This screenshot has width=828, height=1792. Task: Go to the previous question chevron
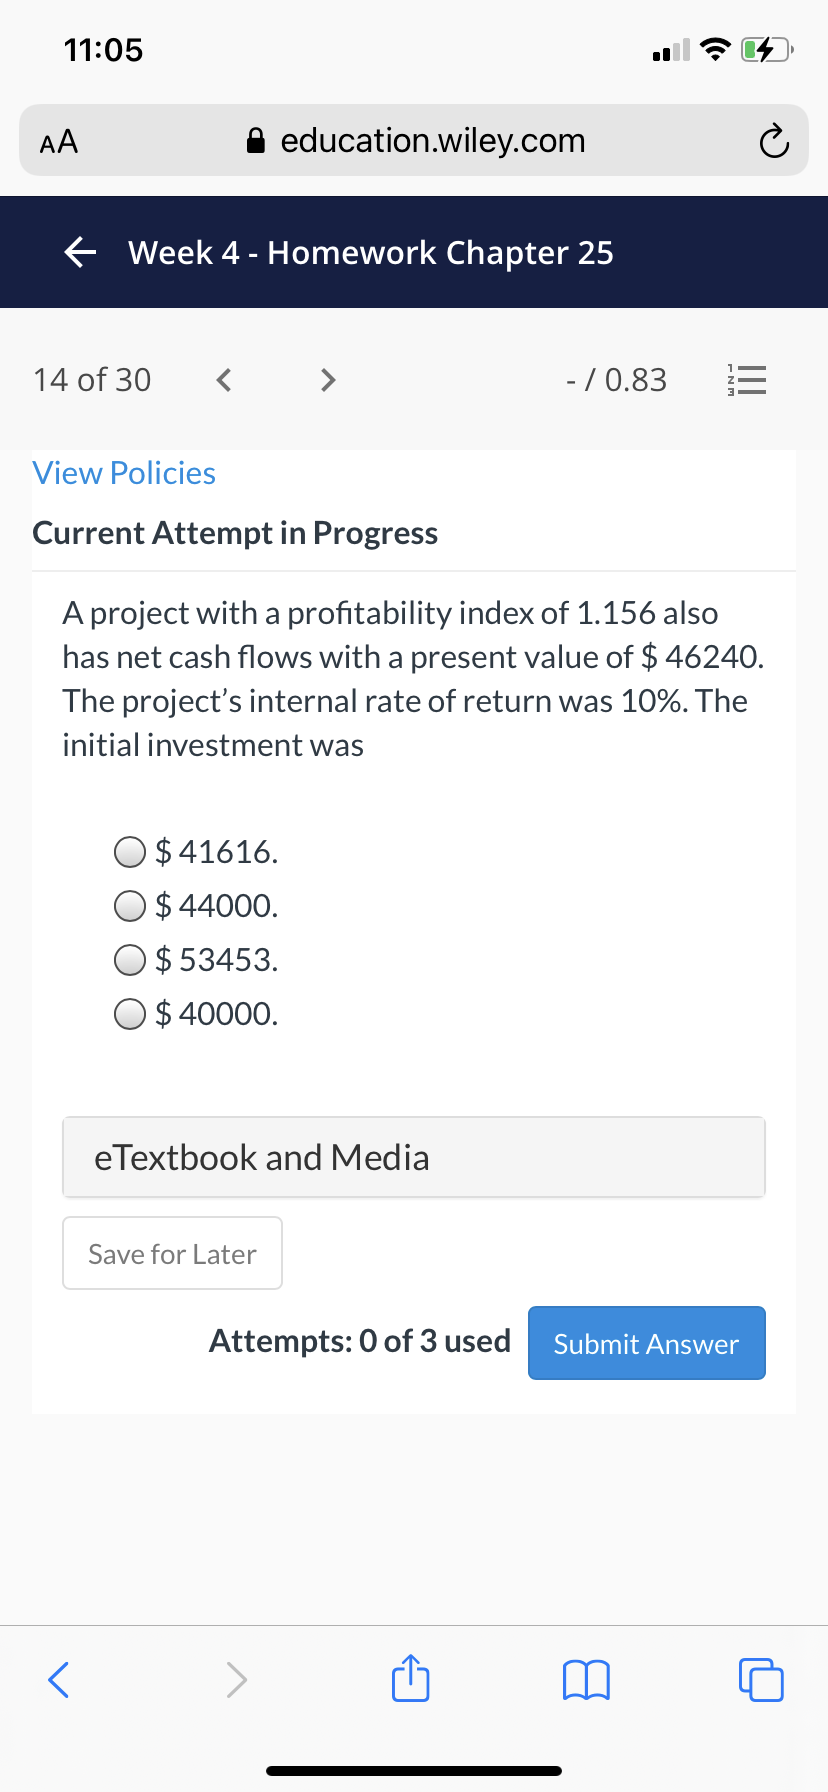[224, 380]
